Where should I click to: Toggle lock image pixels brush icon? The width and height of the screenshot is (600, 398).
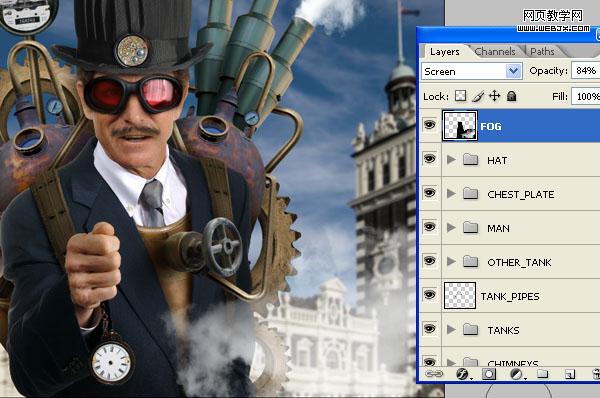tap(478, 96)
